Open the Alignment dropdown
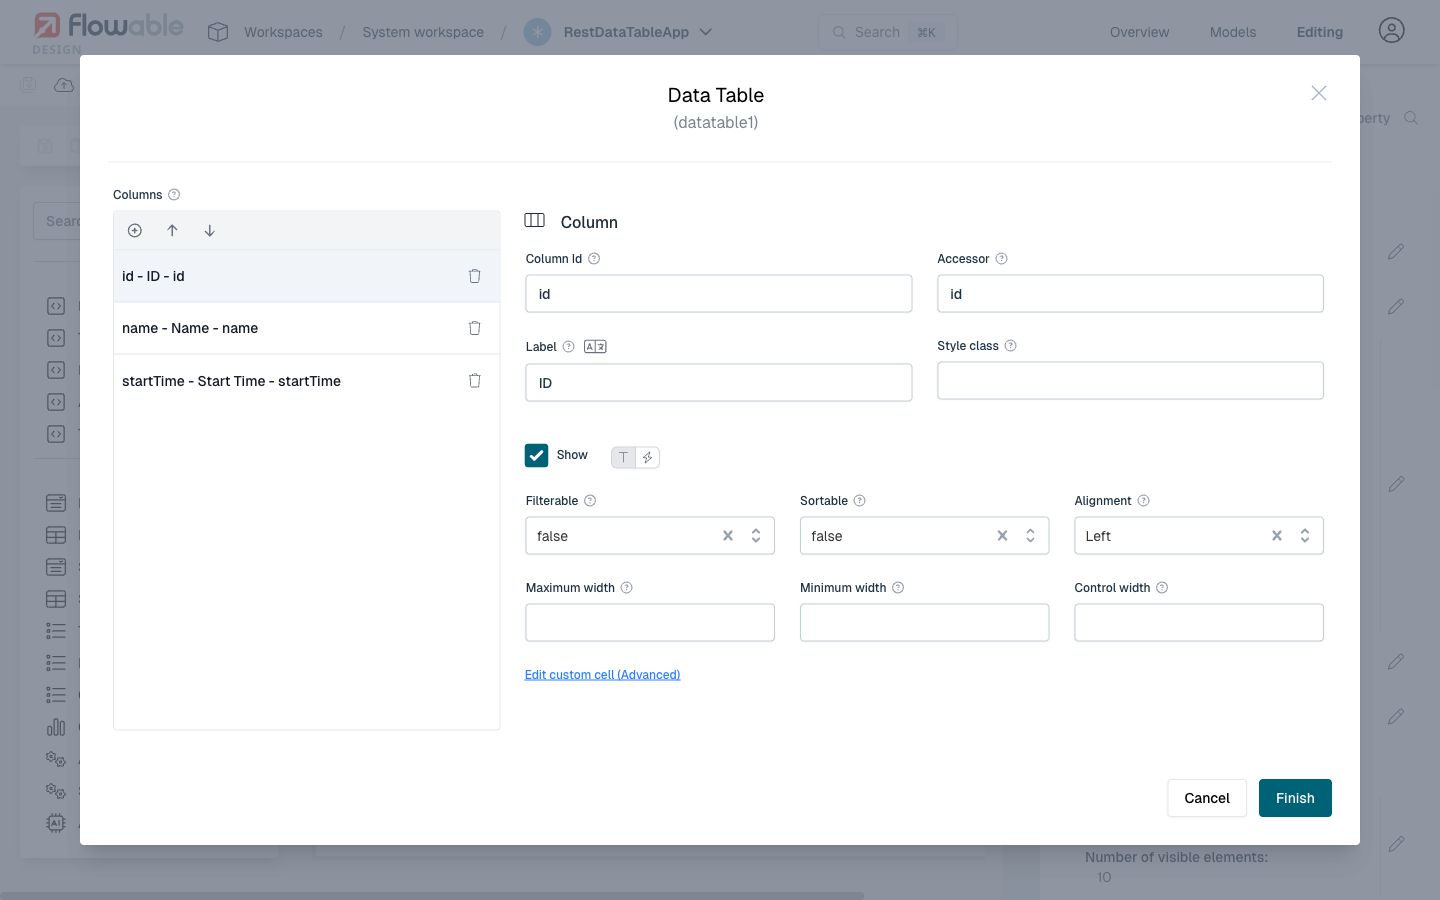 1304,535
